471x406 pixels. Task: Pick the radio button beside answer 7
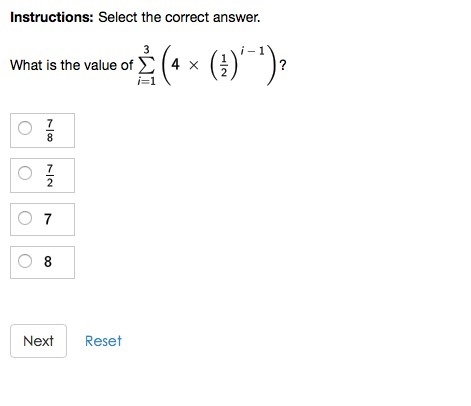point(25,218)
